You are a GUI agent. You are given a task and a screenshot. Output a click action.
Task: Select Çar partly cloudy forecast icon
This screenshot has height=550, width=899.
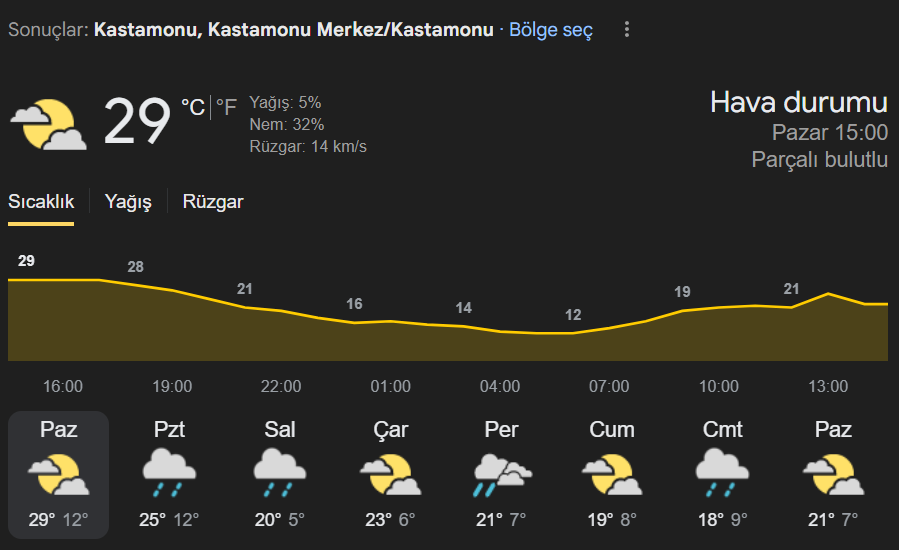390,474
